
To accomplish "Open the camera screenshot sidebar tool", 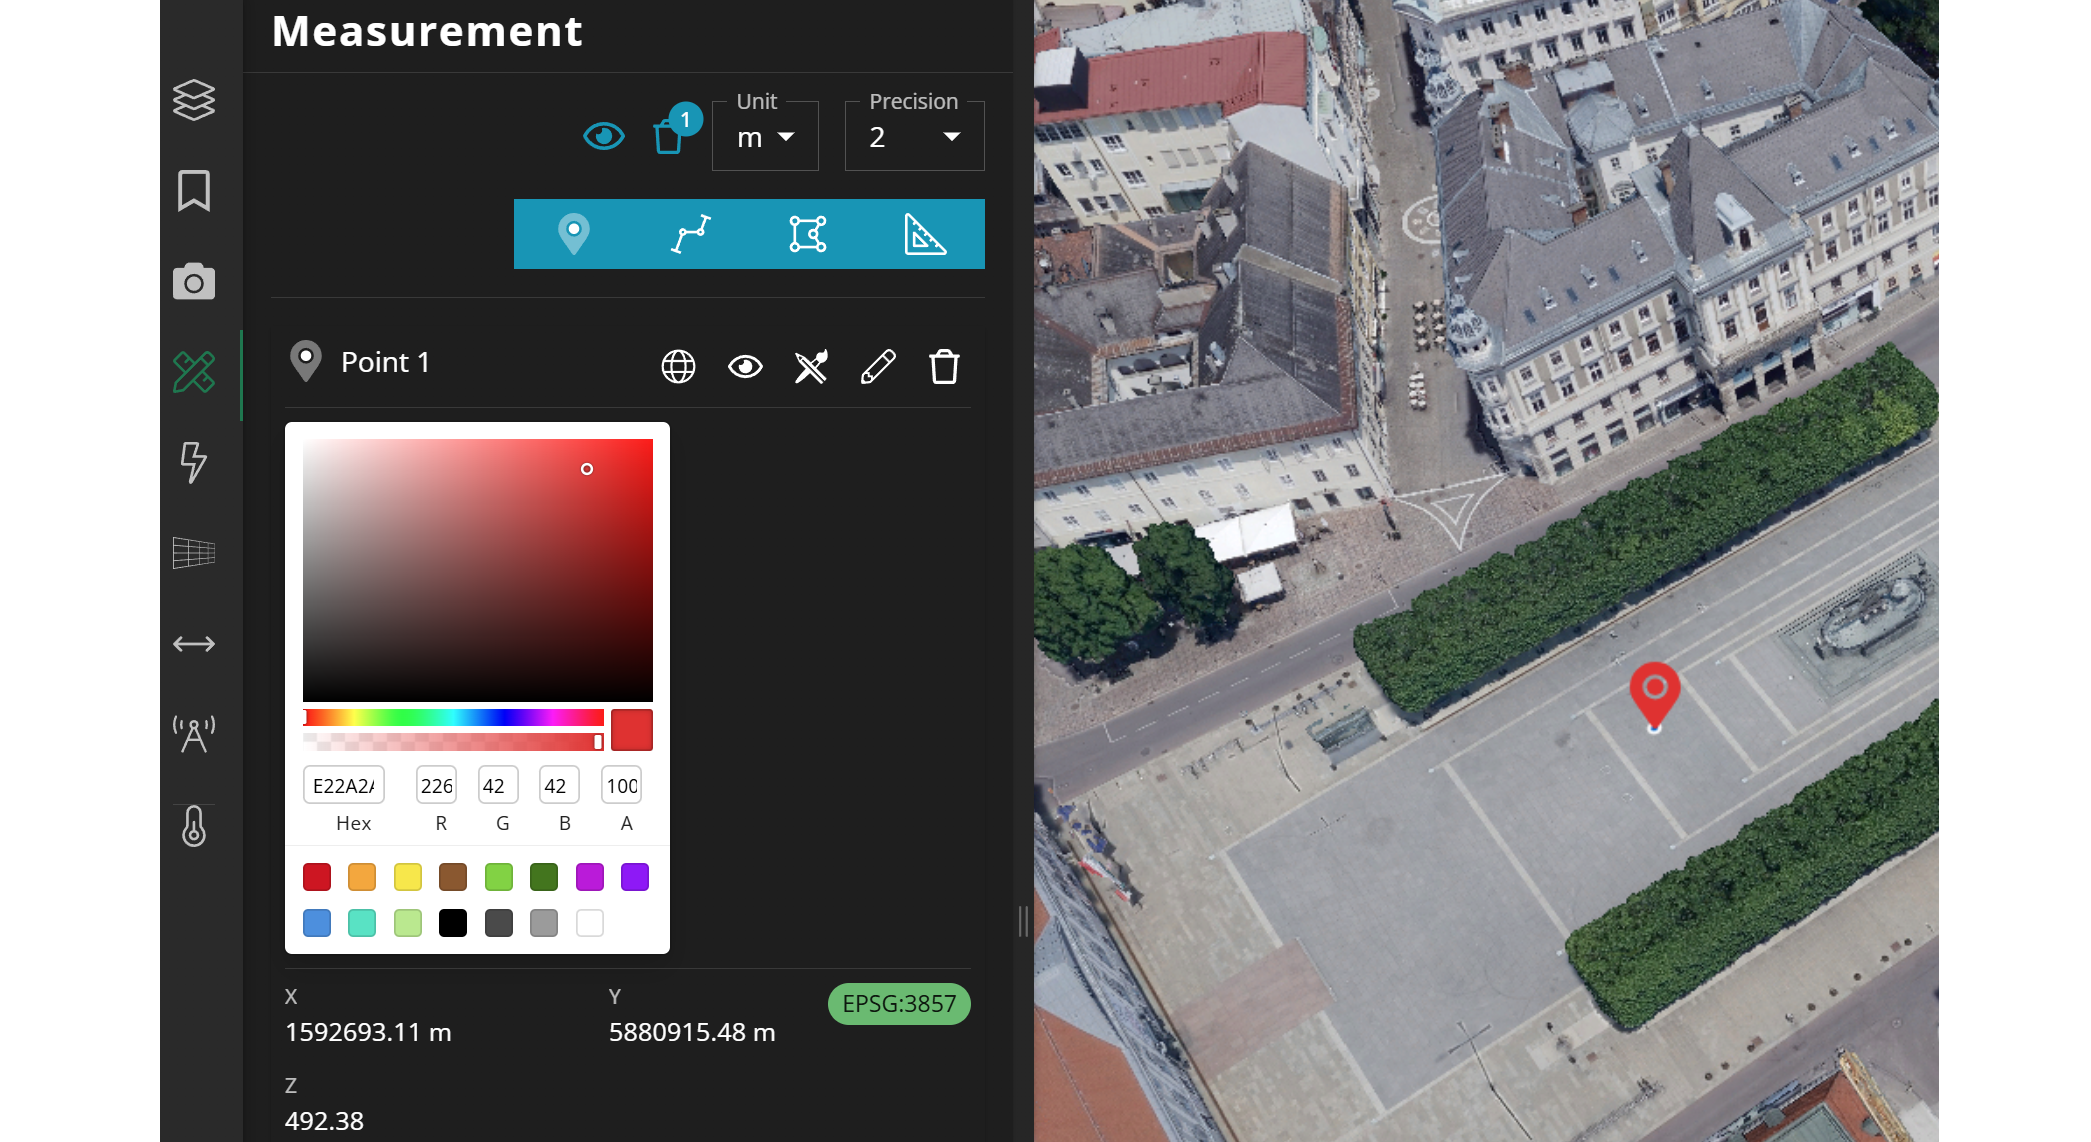I will point(194,282).
